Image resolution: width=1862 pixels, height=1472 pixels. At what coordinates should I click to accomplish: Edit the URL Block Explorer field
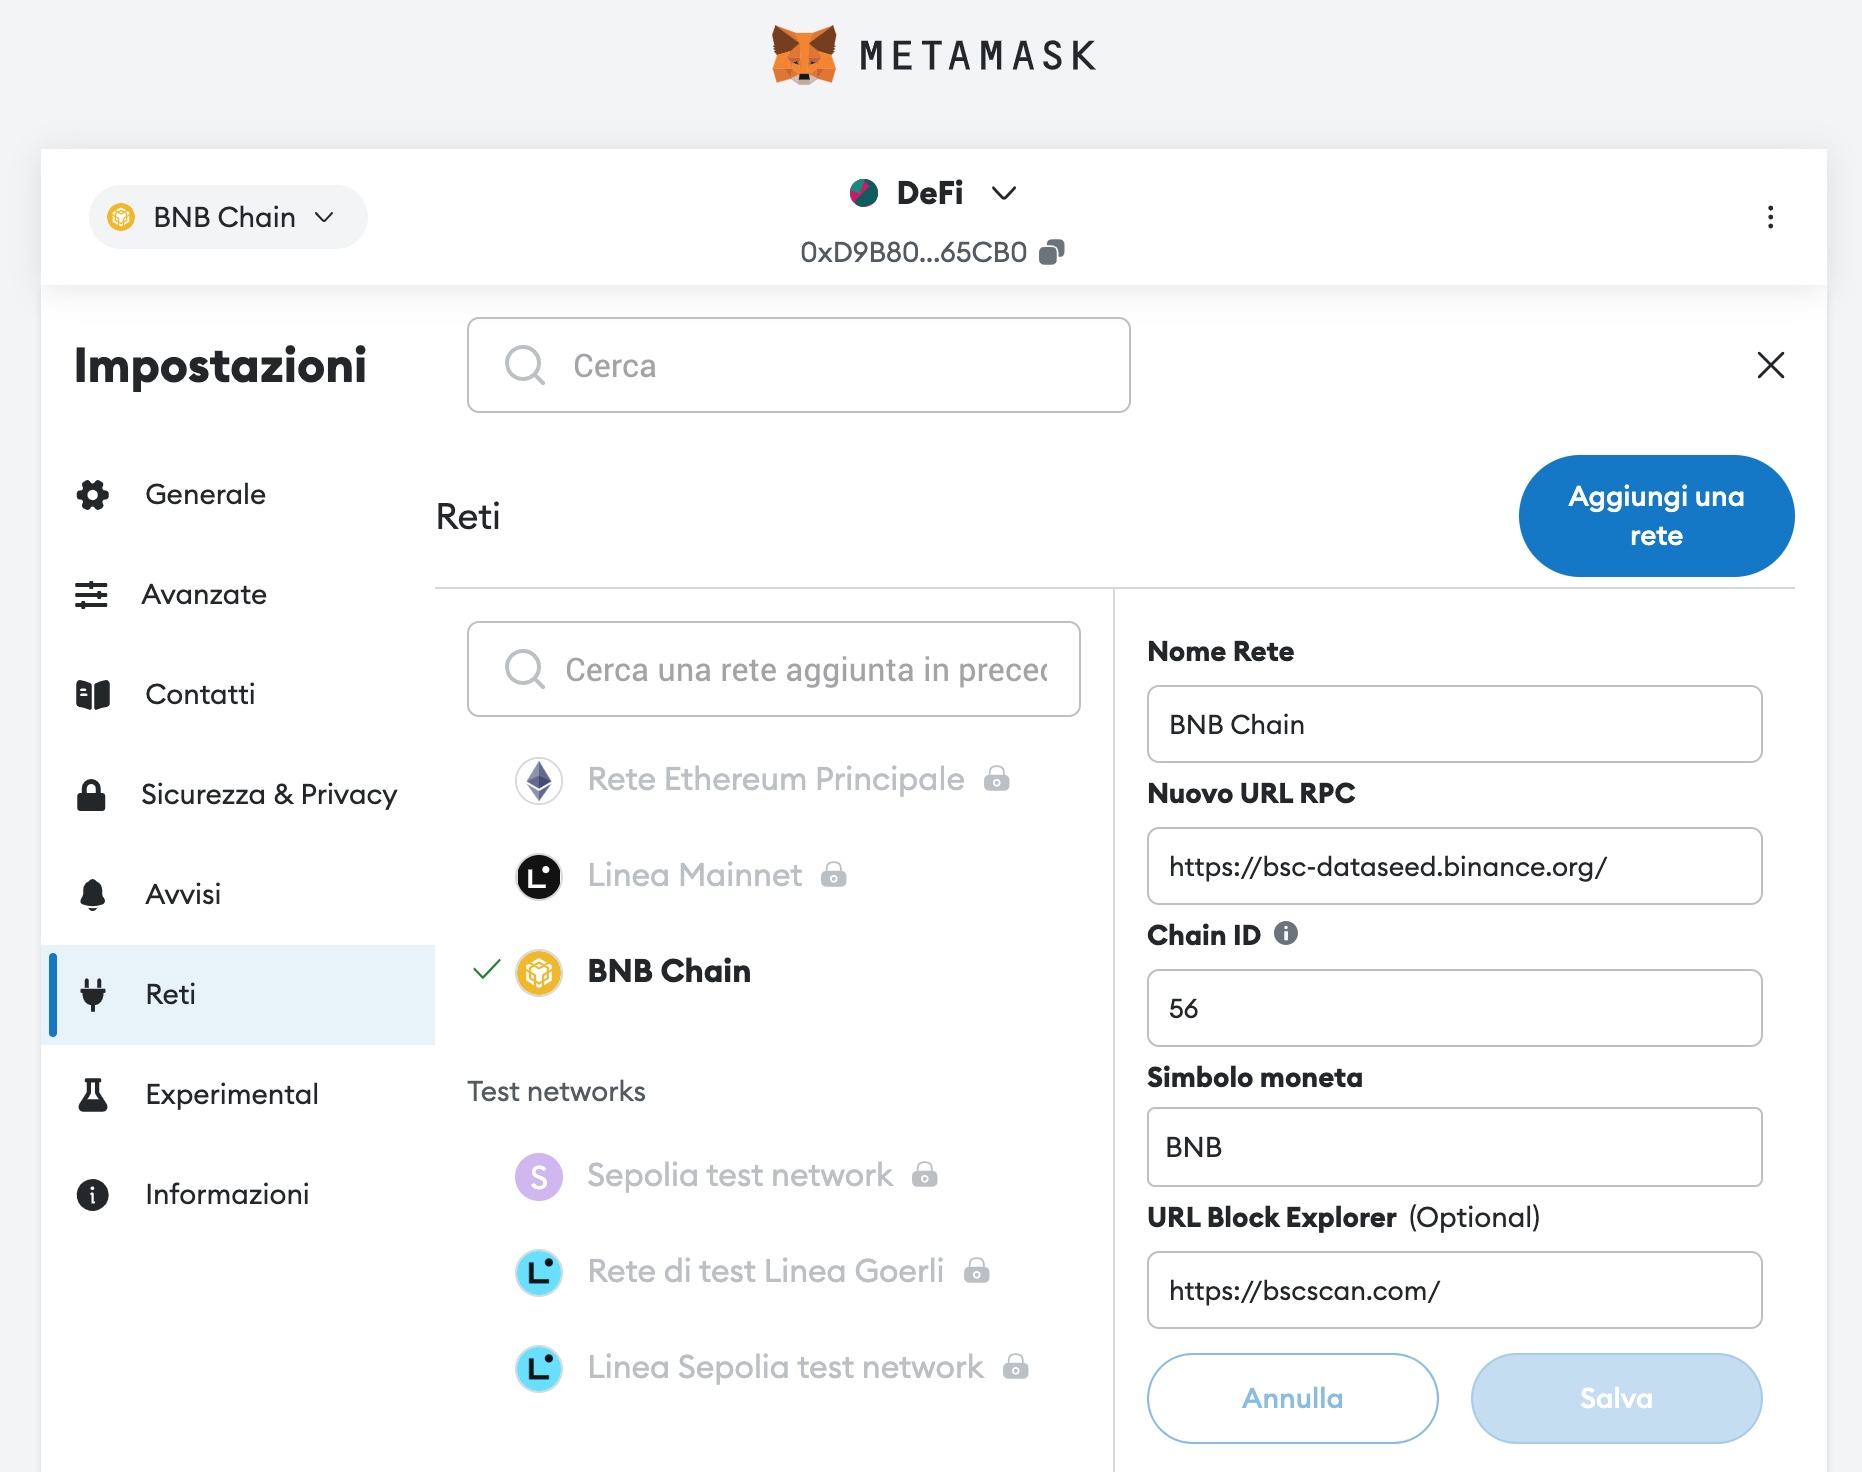tap(1454, 1290)
